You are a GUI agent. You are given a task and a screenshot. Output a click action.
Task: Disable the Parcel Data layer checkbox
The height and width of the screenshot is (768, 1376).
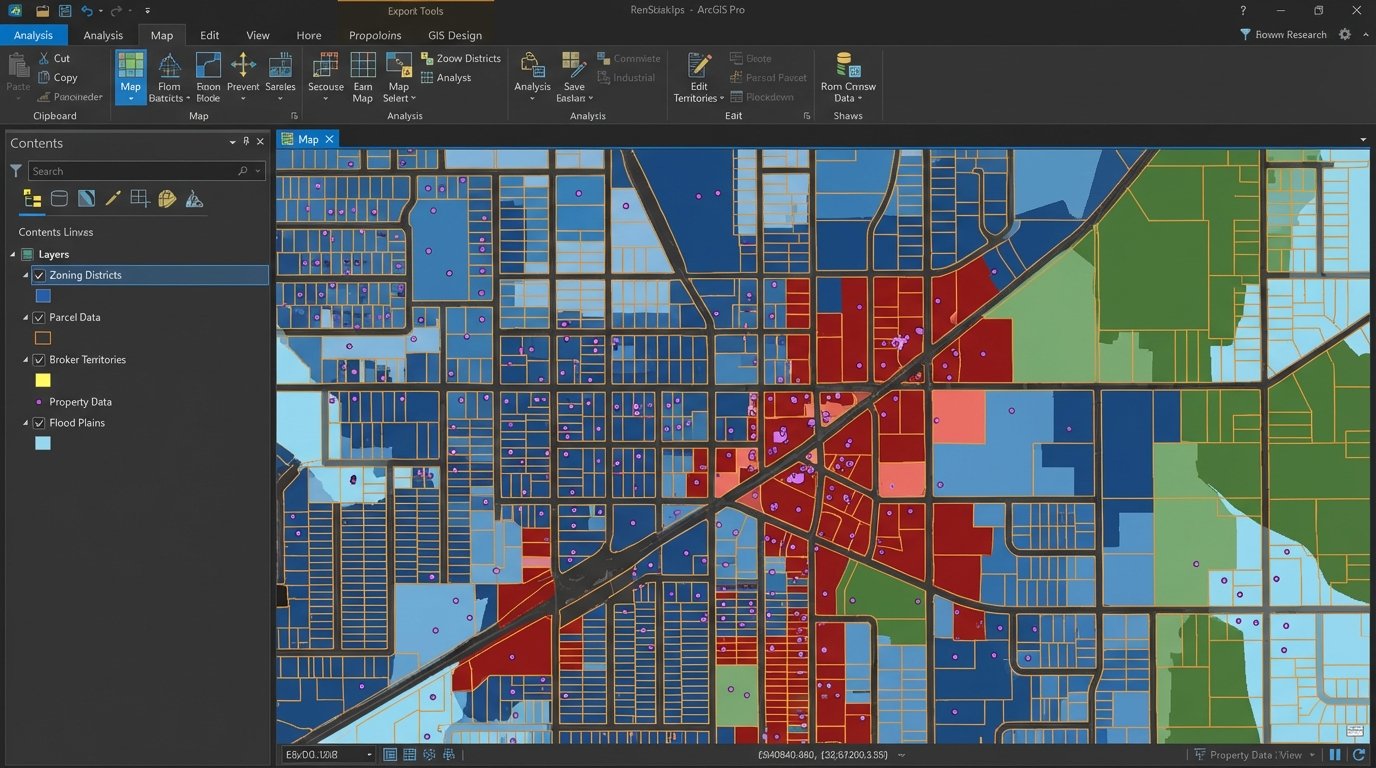pyautogui.click(x=39, y=317)
